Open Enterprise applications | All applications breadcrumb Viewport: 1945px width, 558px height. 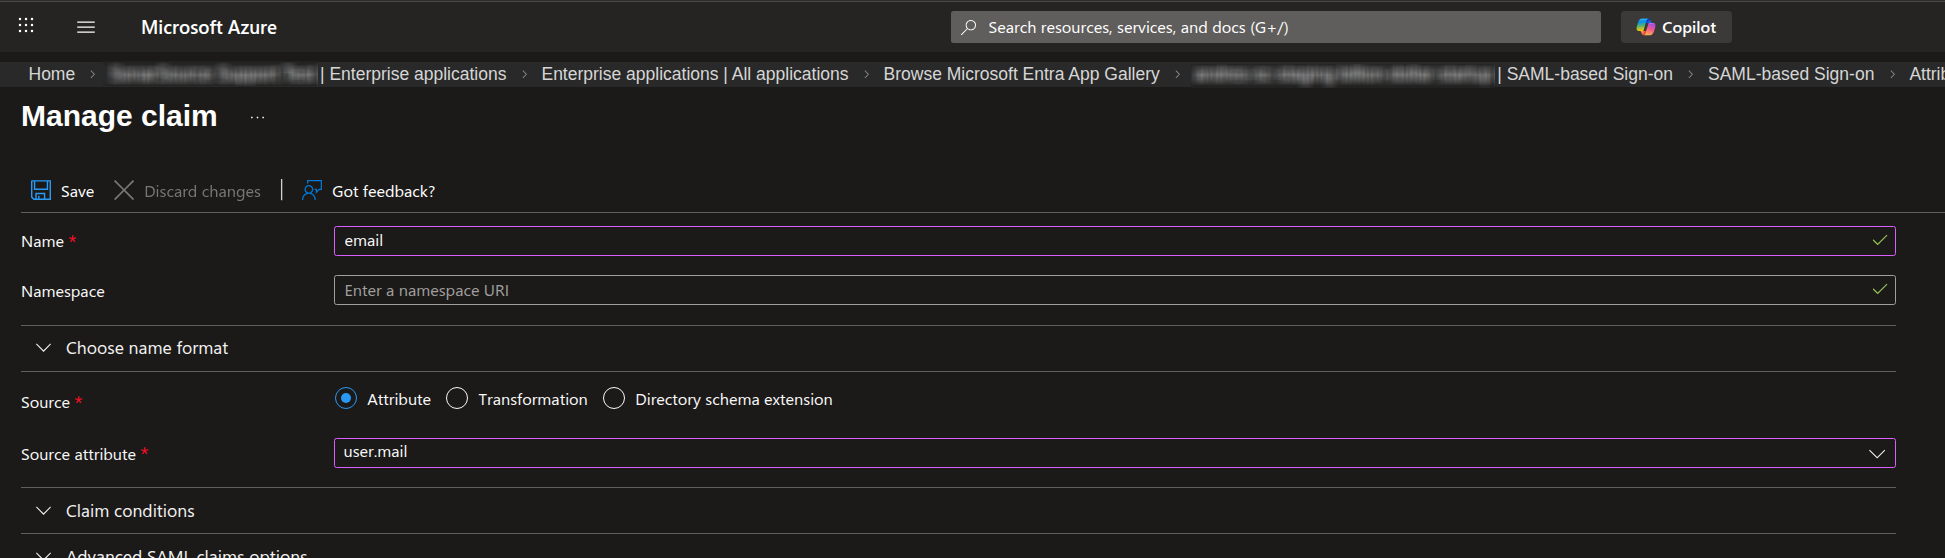coord(694,74)
